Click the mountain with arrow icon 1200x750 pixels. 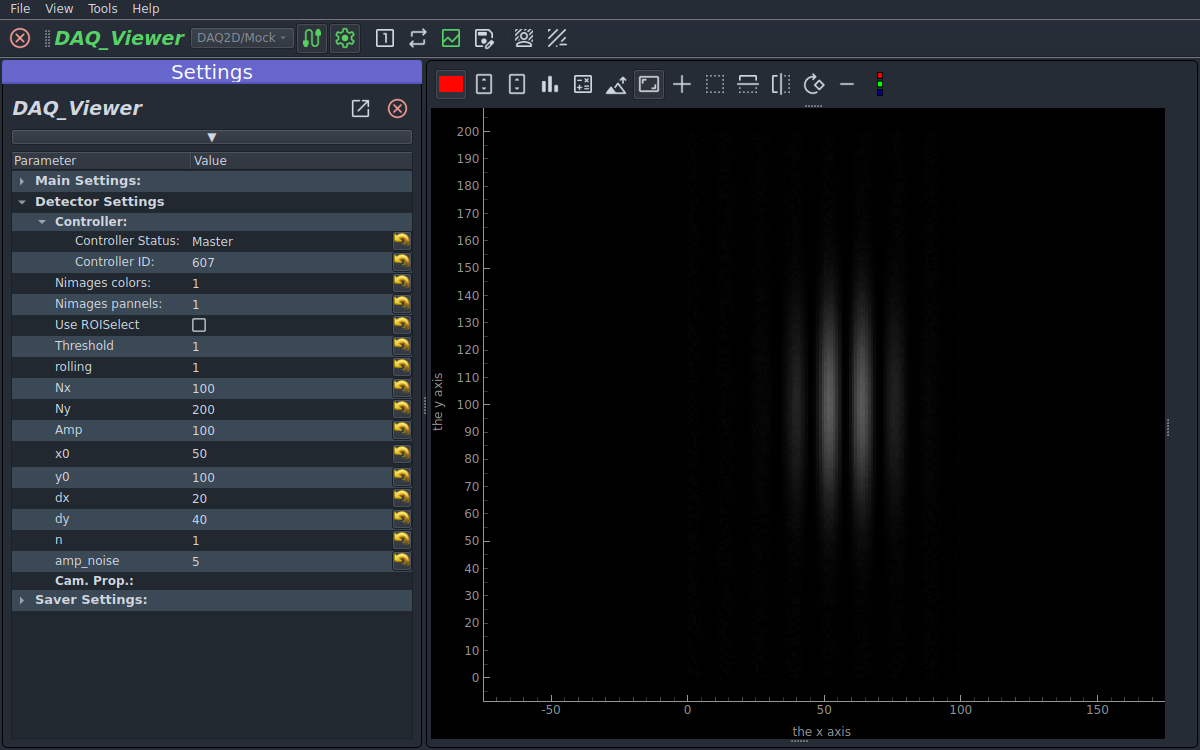click(x=616, y=84)
